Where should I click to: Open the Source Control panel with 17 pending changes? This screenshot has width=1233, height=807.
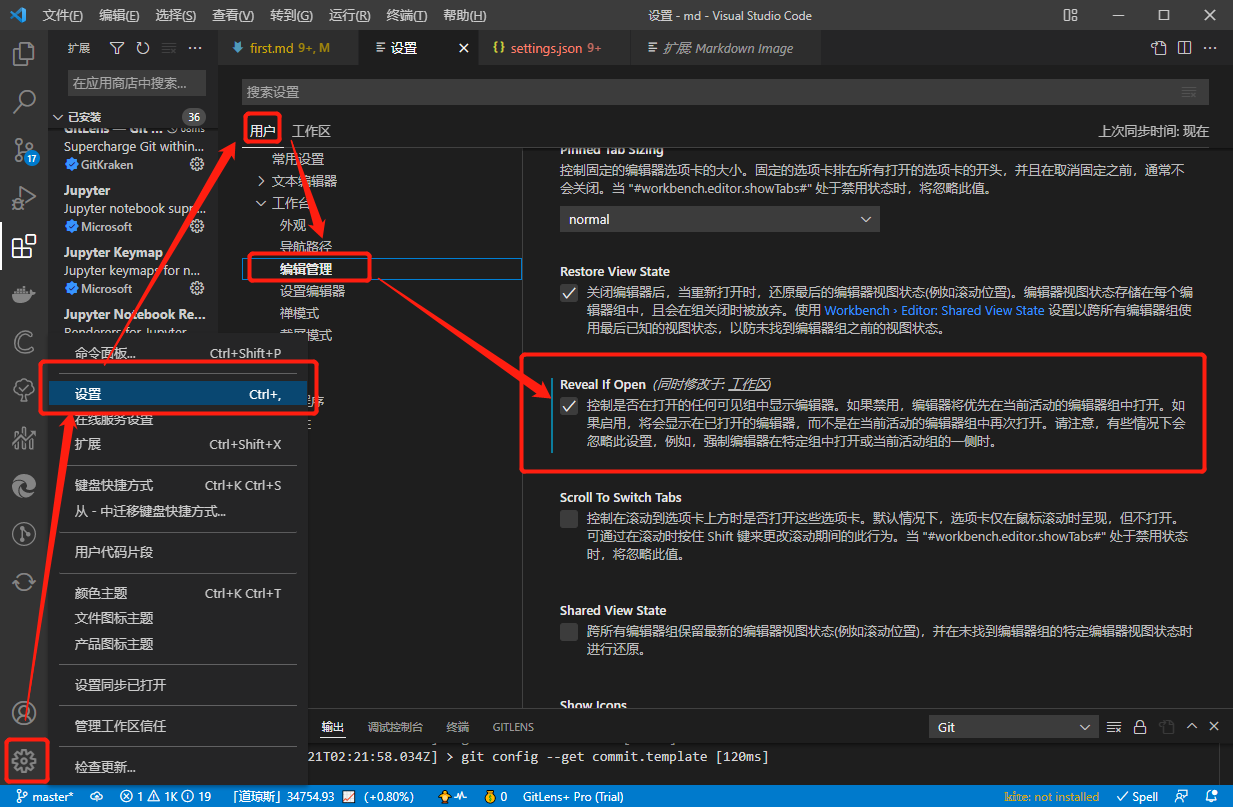tap(24, 150)
